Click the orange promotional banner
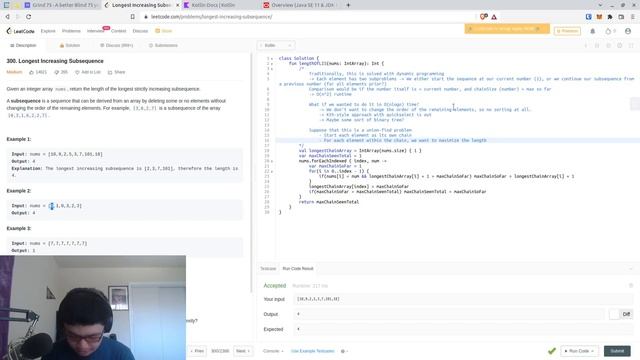The image size is (640, 360). [507, 29]
